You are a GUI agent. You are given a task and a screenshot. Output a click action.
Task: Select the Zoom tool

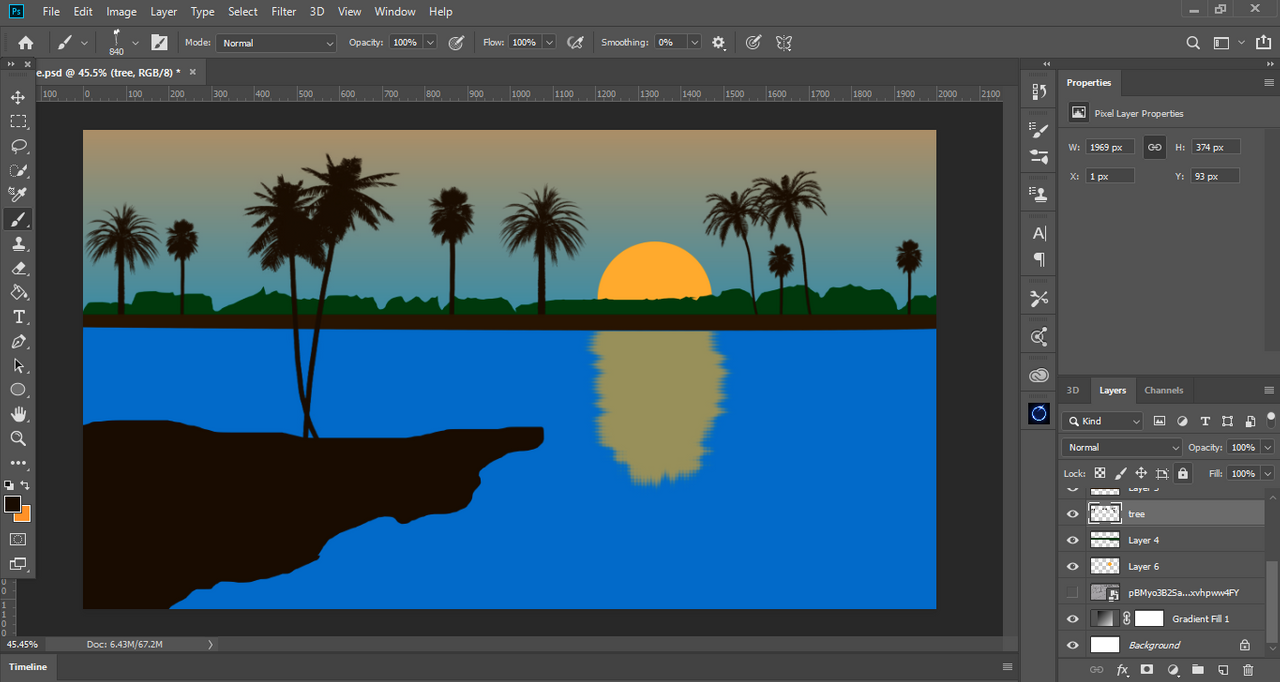pos(18,438)
